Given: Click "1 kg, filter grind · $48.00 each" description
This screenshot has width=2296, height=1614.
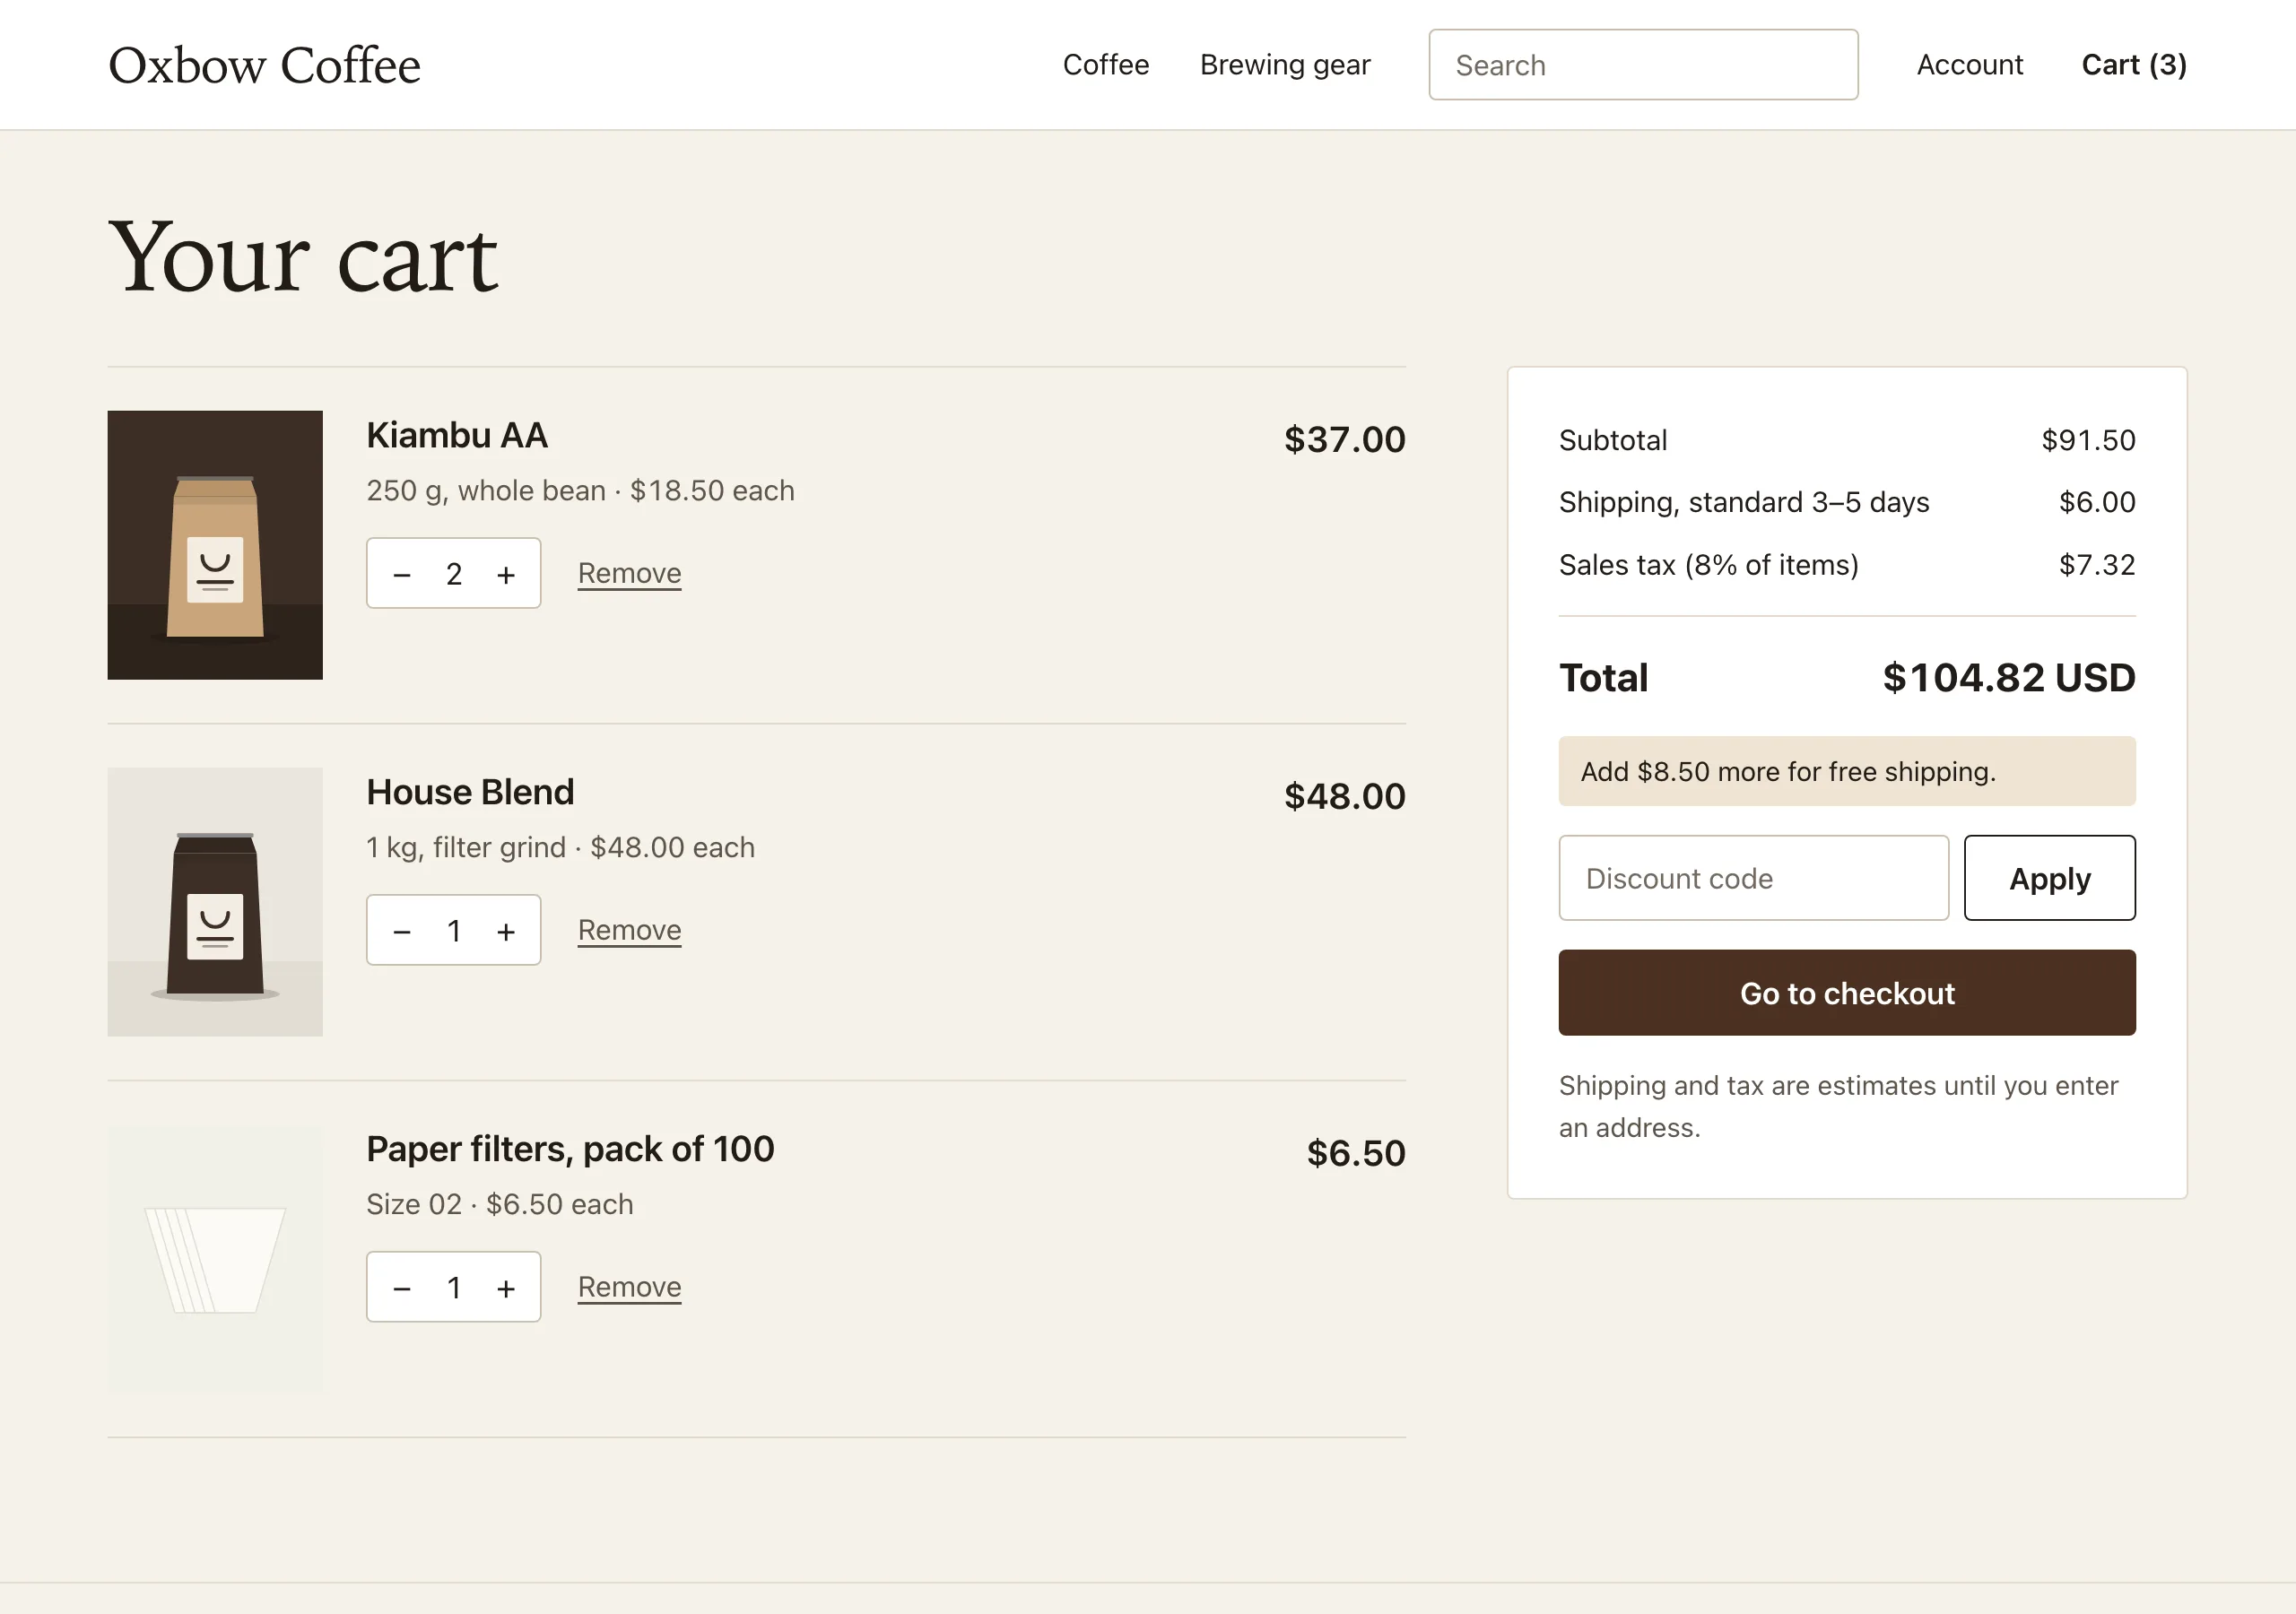Looking at the screenshot, I should (560, 848).
